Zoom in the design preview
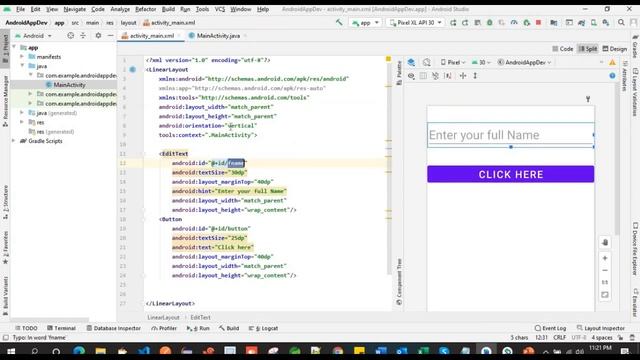 605,258
